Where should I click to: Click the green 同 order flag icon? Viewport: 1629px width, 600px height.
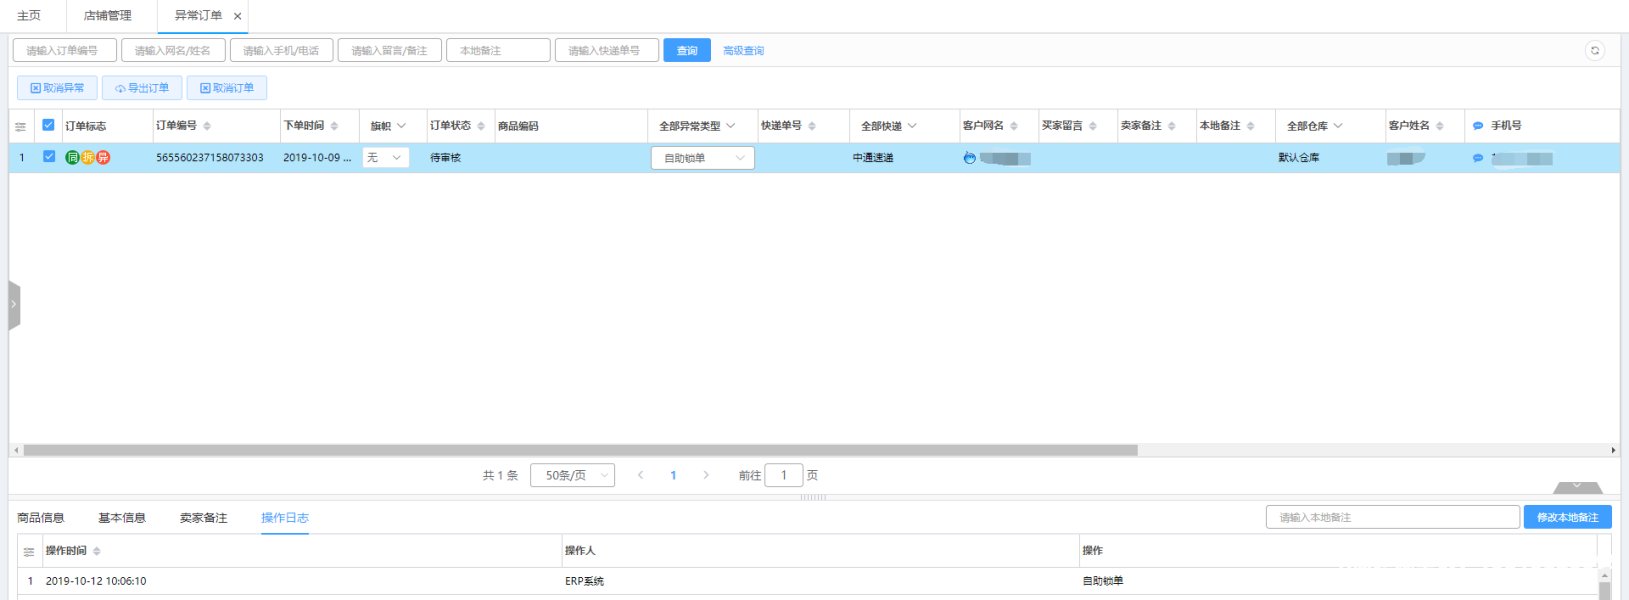tap(72, 157)
